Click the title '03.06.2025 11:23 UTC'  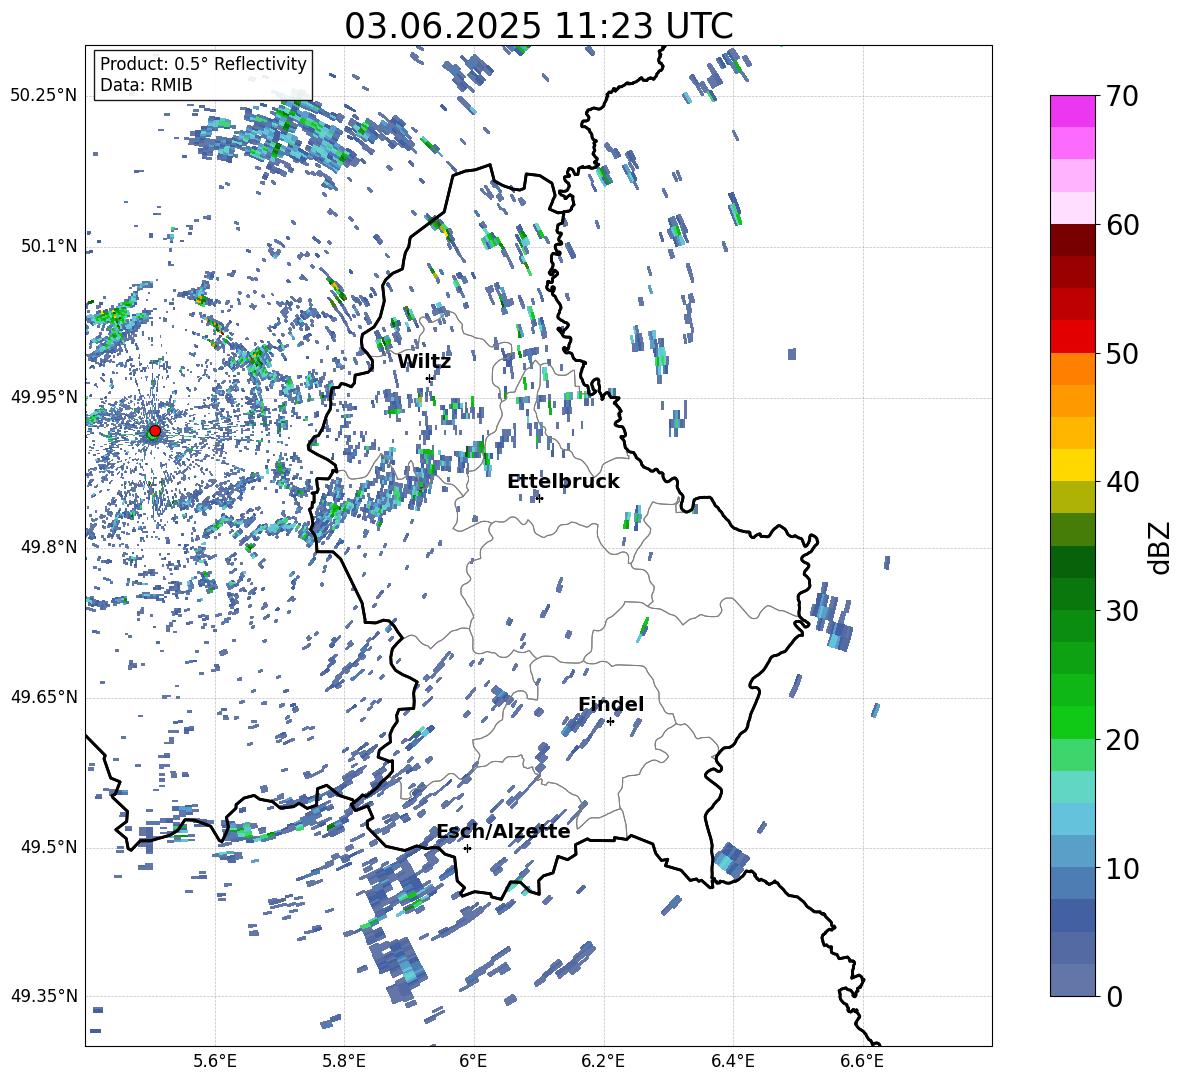coord(538,26)
